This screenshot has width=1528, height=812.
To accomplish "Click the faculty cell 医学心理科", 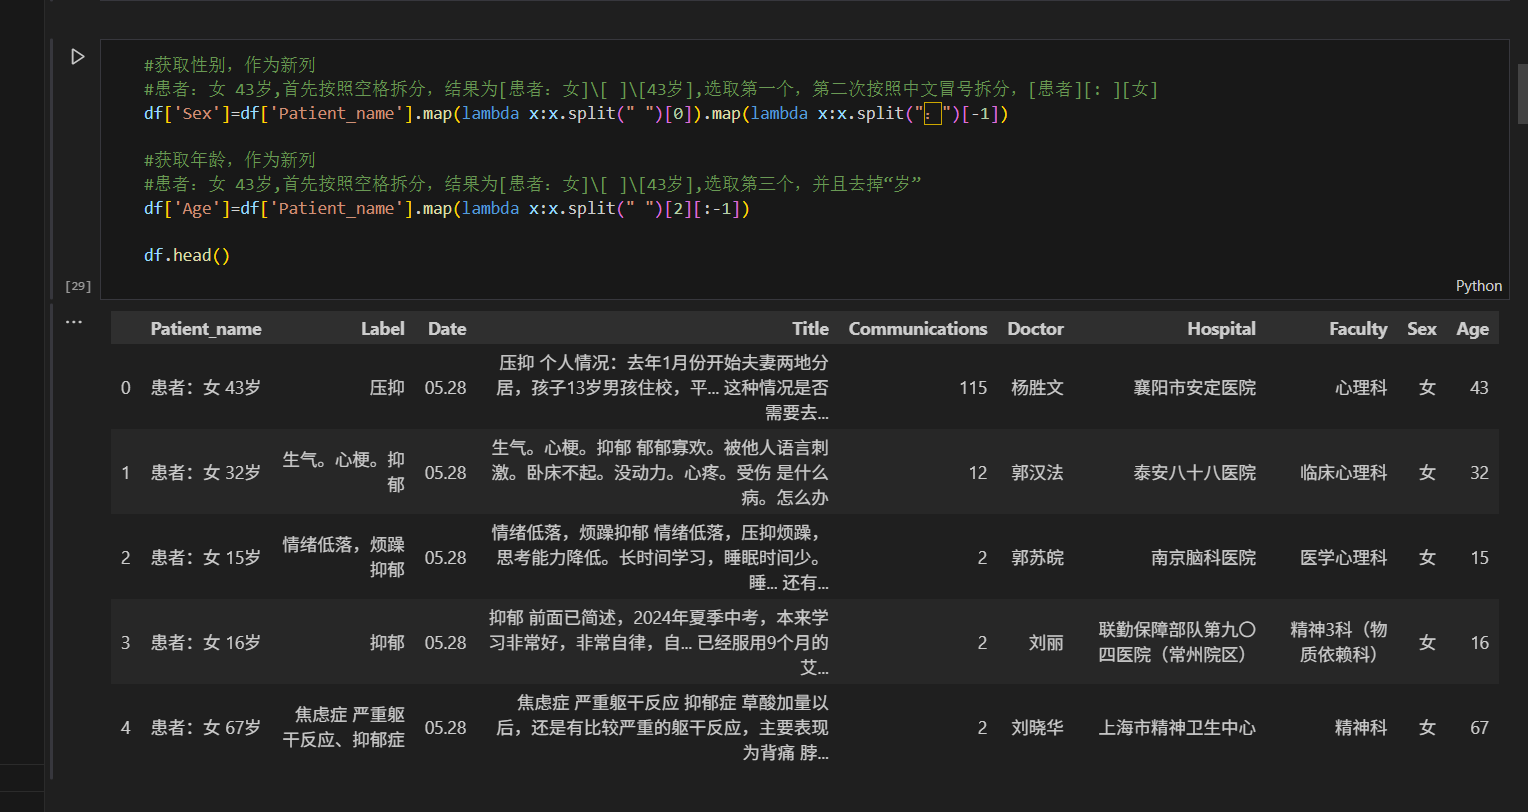I will (x=1343, y=557).
